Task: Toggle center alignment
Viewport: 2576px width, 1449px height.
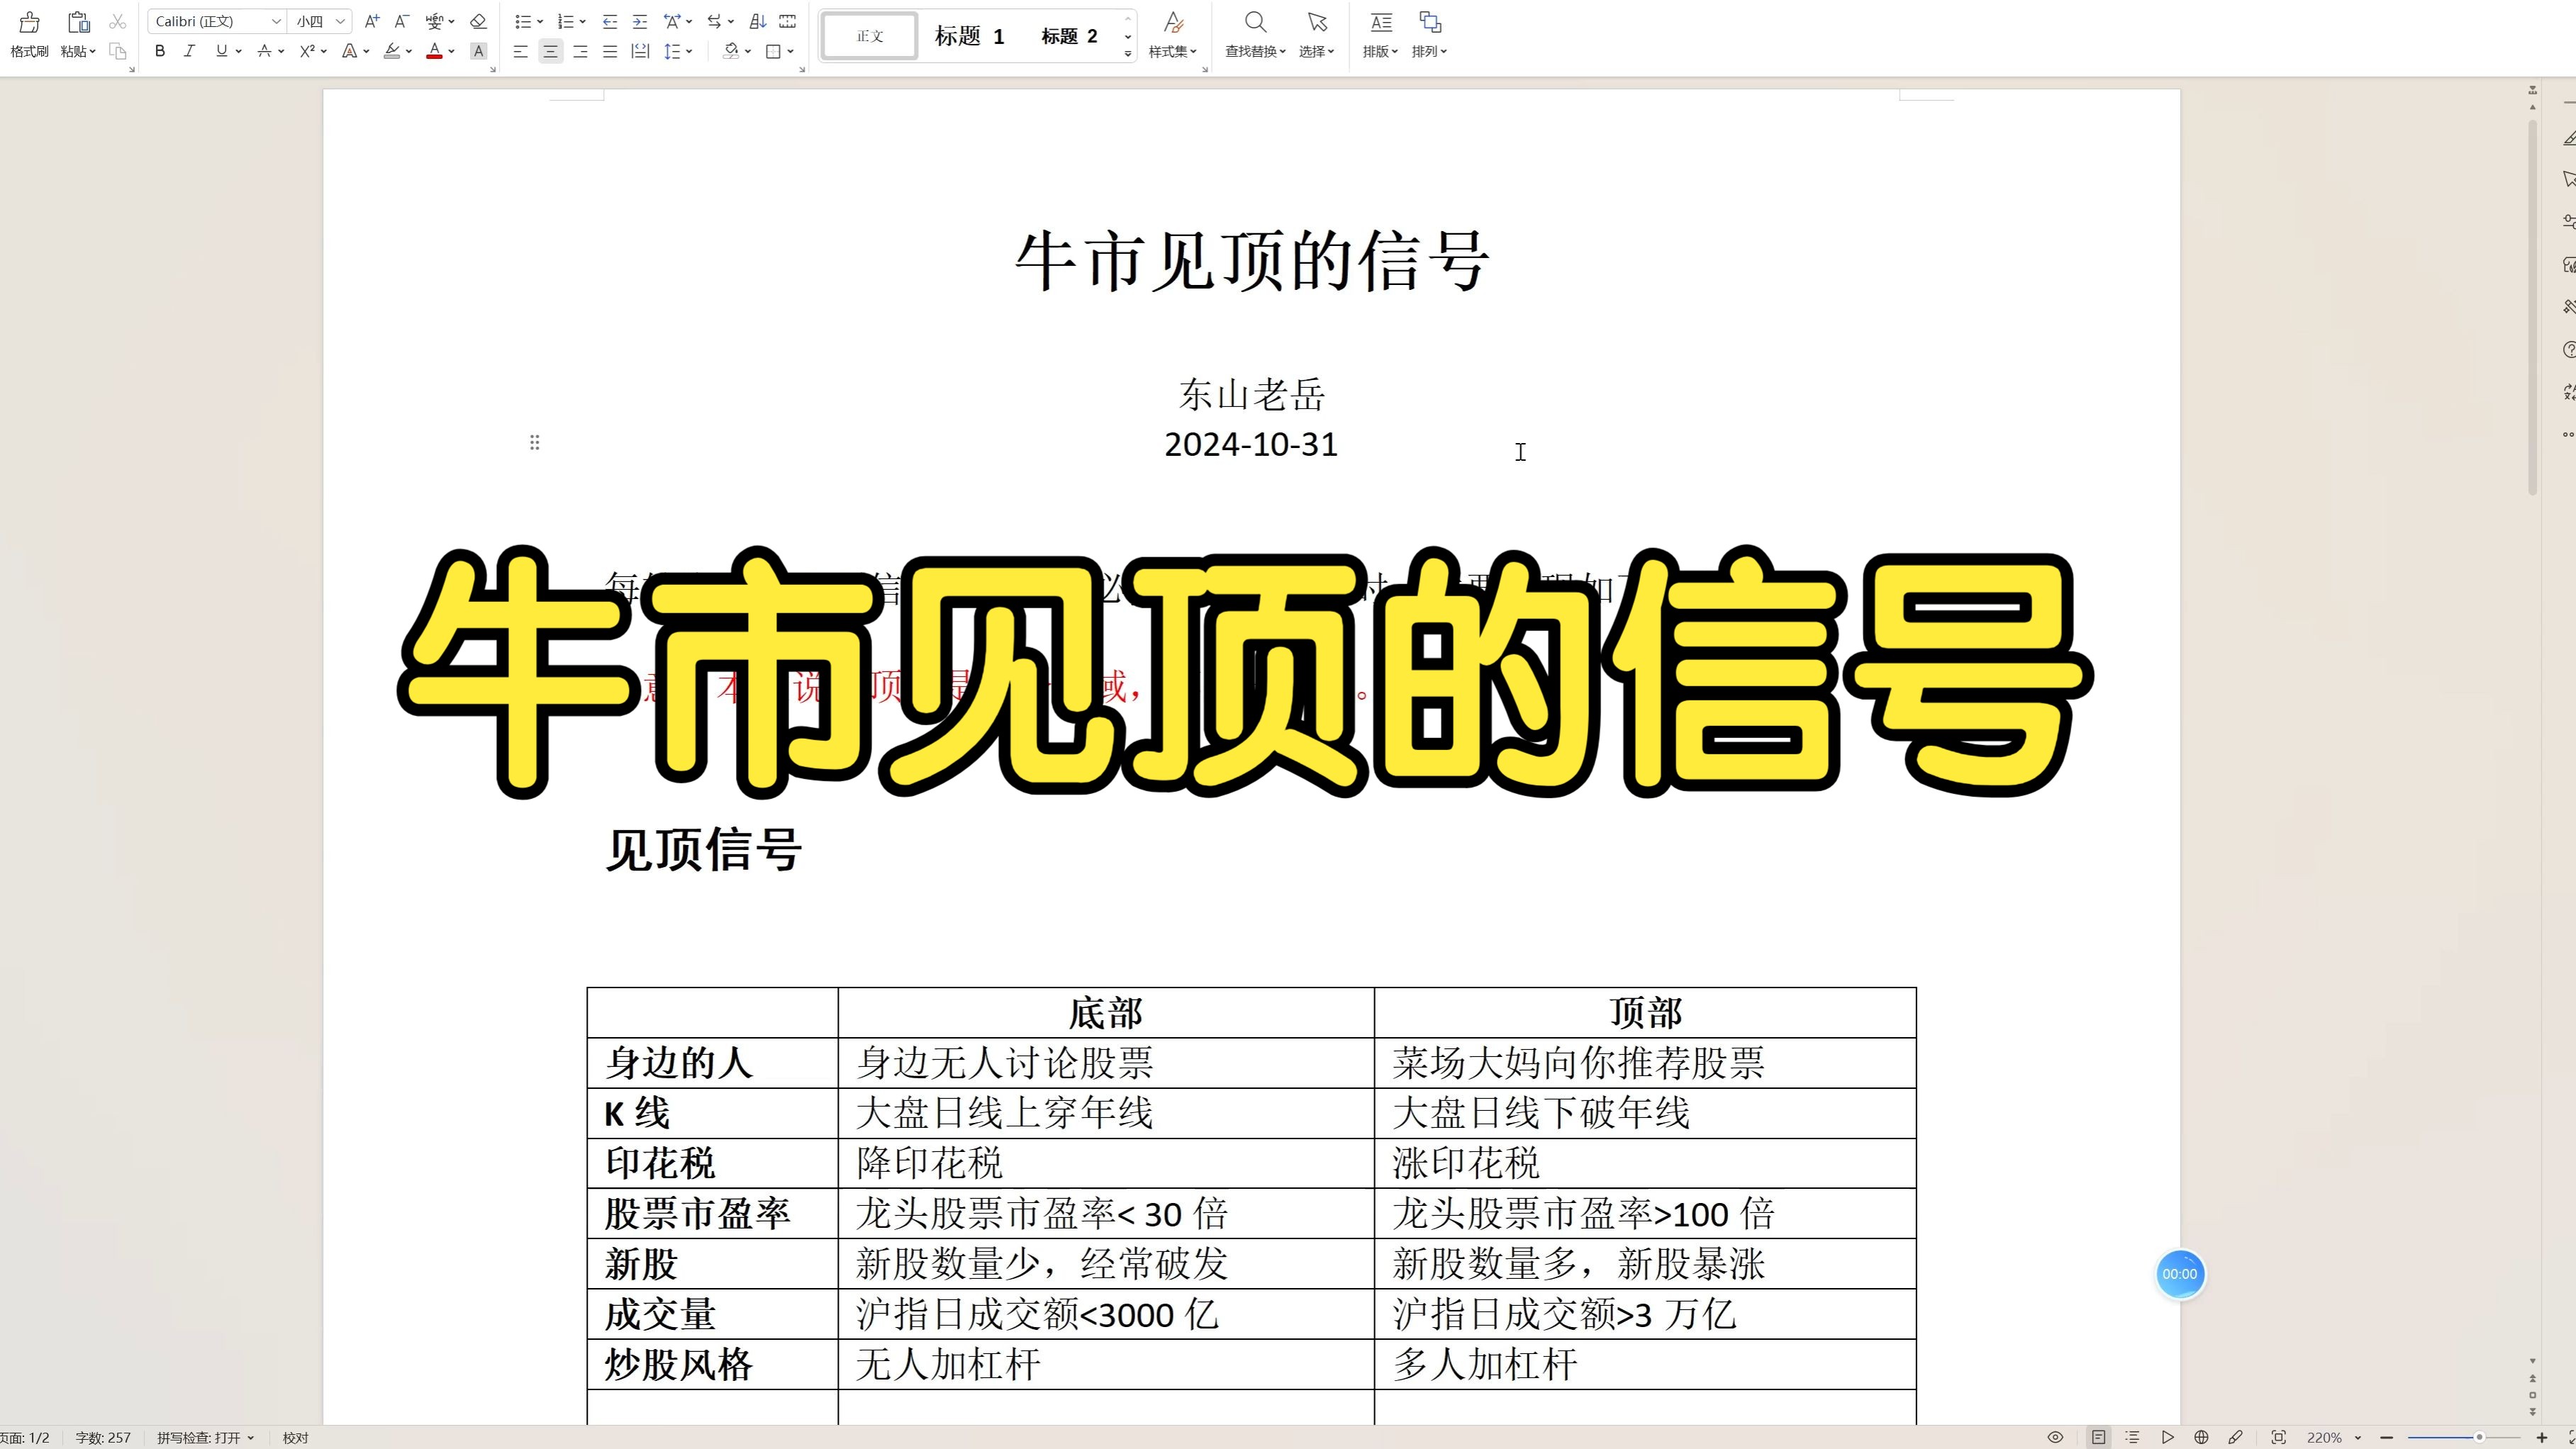Action: pyautogui.click(x=550, y=51)
